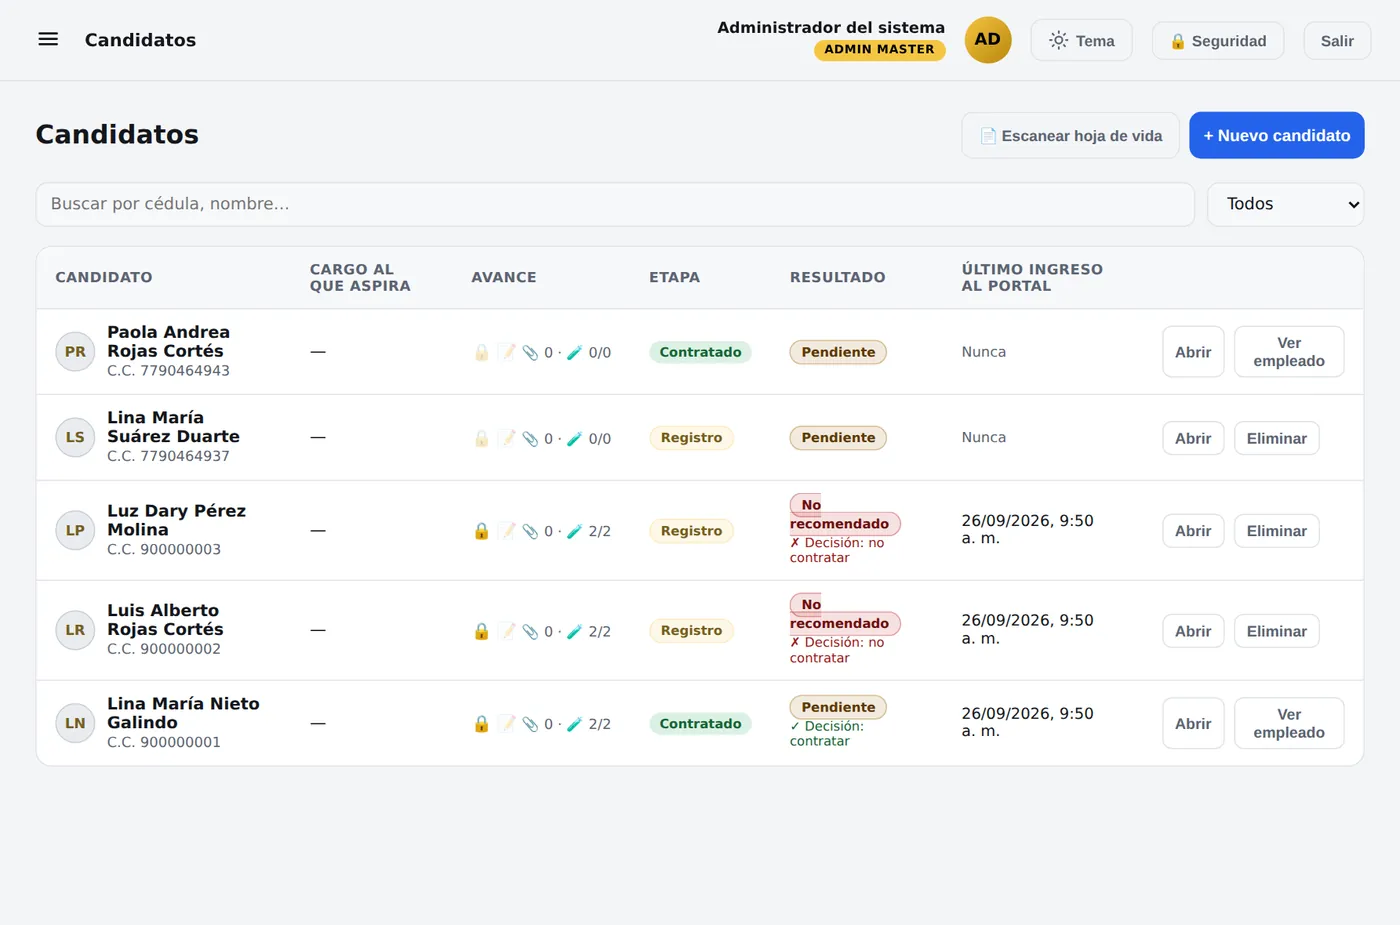
Task: Click the LS avatar for Lina María Suárez
Action: click(x=75, y=437)
